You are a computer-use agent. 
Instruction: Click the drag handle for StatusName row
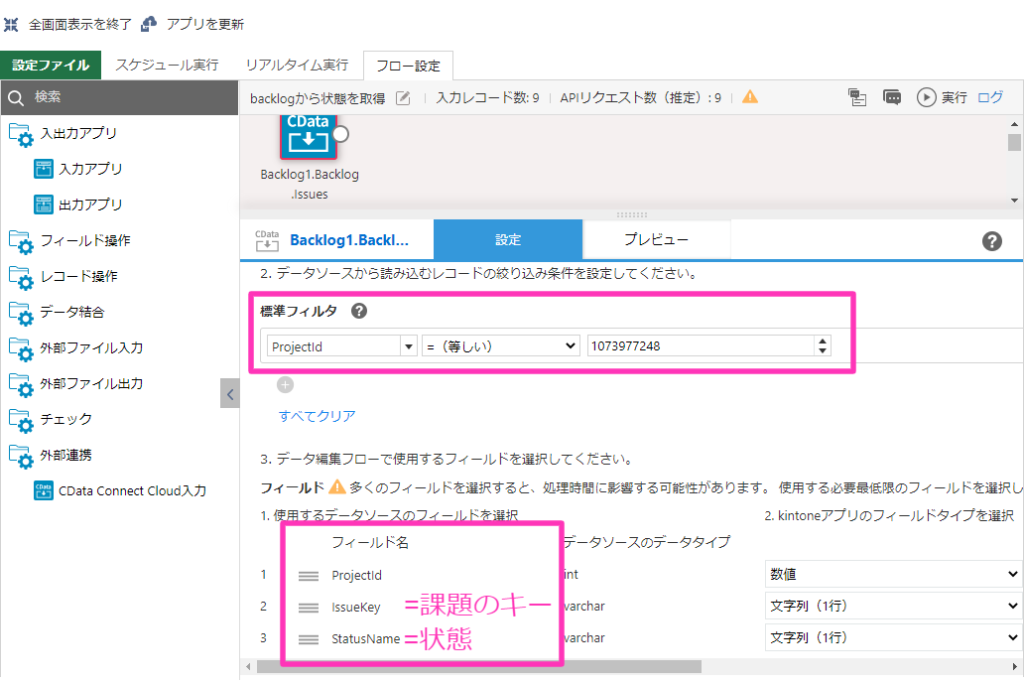[x=308, y=640]
